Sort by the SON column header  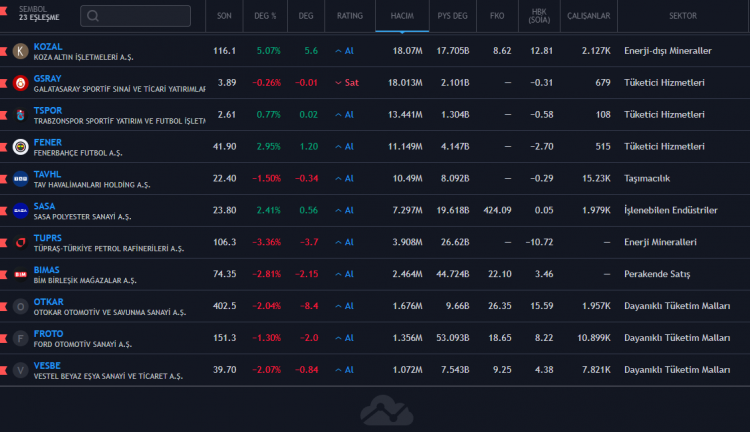[224, 16]
